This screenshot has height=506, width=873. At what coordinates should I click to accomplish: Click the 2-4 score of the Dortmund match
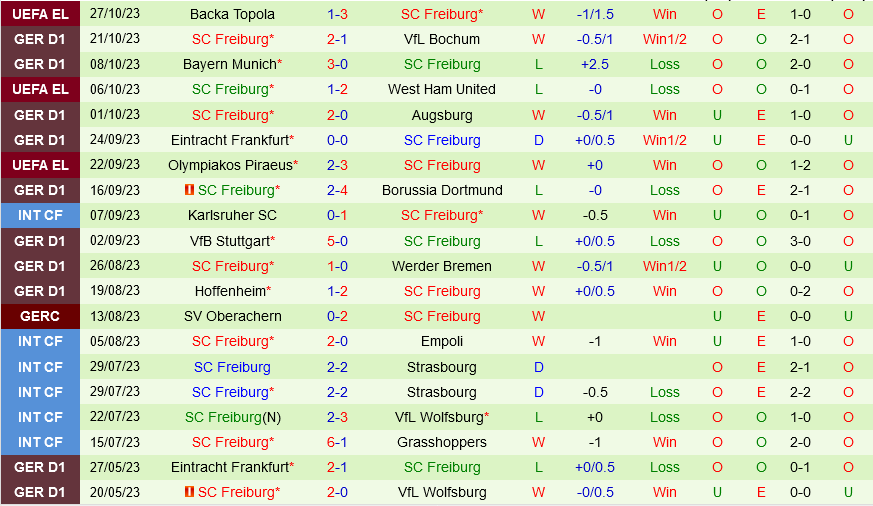click(x=337, y=190)
